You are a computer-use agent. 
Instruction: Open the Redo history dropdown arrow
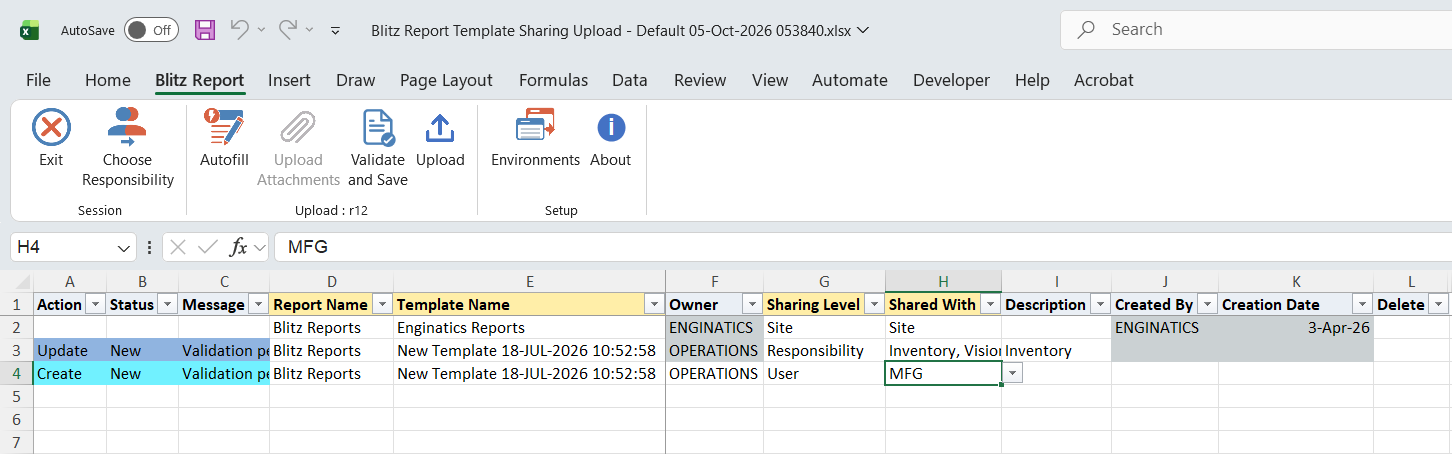[310, 30]
